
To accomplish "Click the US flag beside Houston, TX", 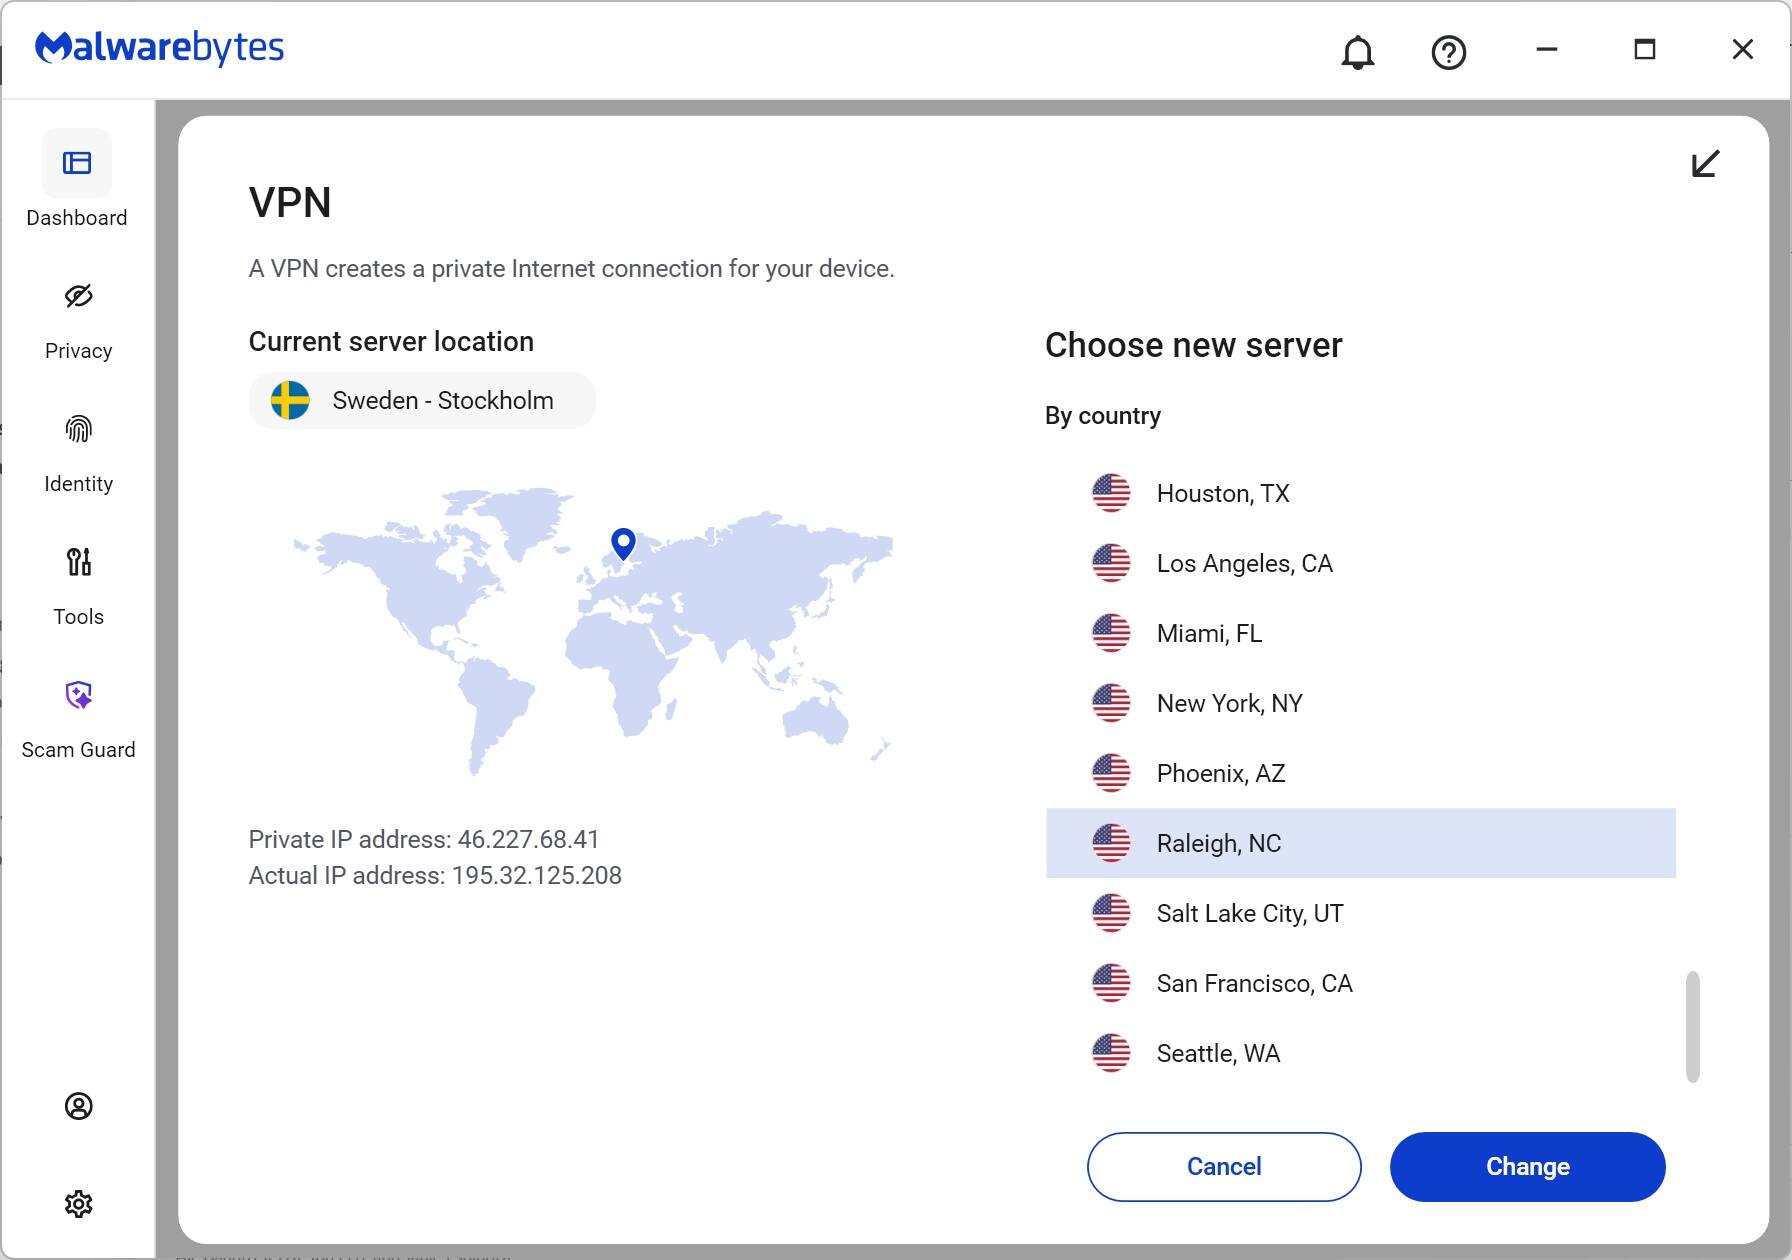I will 1111,493.
